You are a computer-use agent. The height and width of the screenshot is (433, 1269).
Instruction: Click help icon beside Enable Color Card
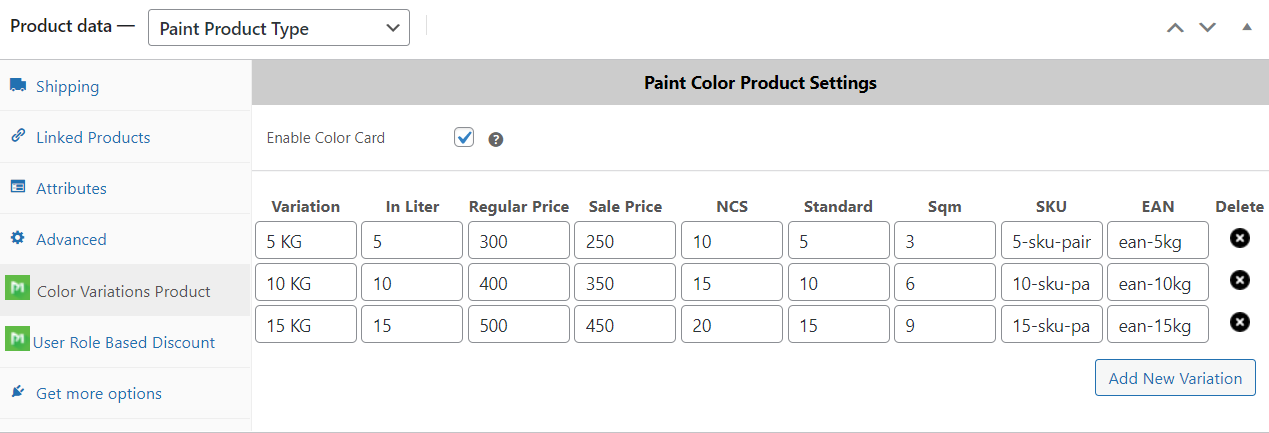[x=495, y=139]
